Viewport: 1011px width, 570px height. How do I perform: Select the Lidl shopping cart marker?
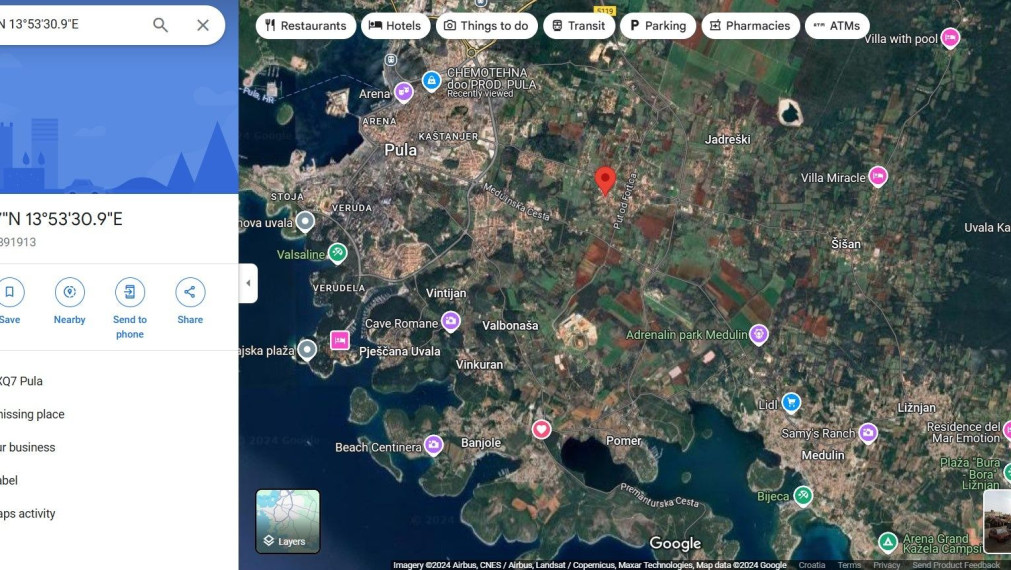(791, 403)
